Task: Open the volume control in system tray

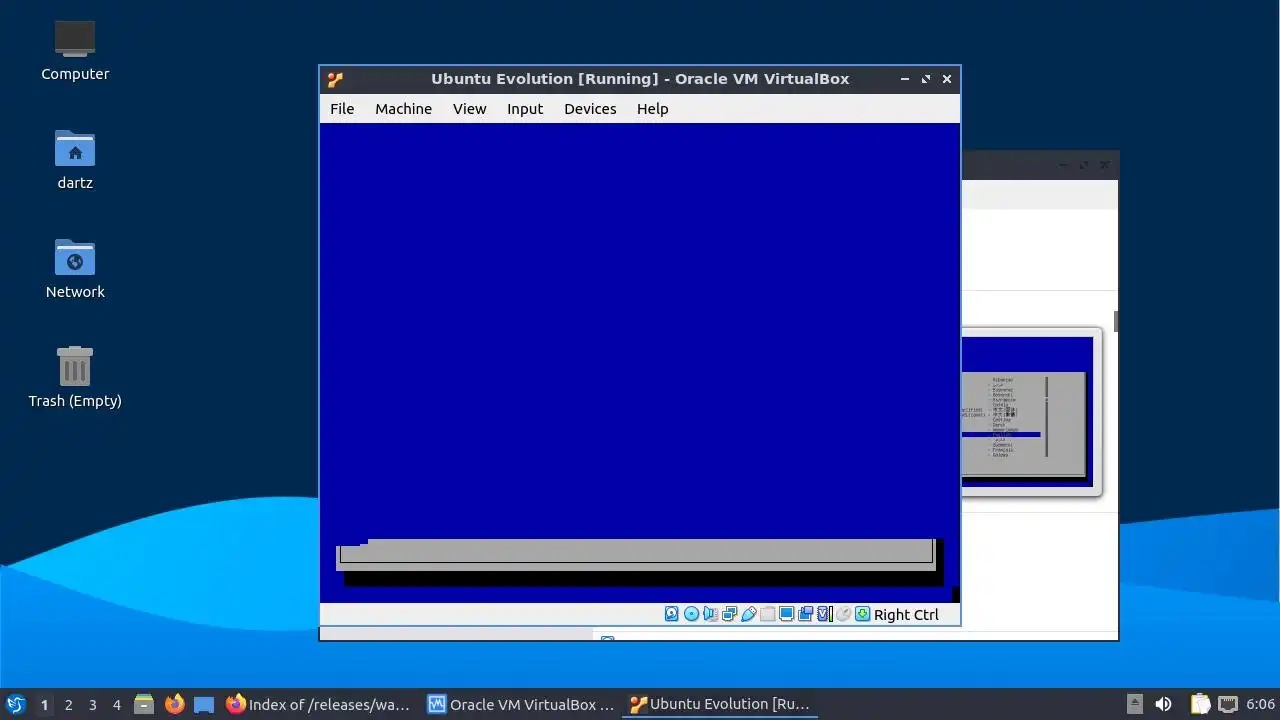Action: click(x=1163, y=704)
